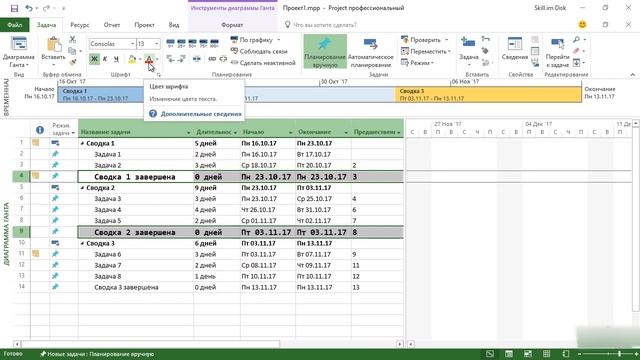The height and width of the screenshot is (360, 640).
Task: Open Font dialog launcher in Шрифт group
Action: click(158, 75)
